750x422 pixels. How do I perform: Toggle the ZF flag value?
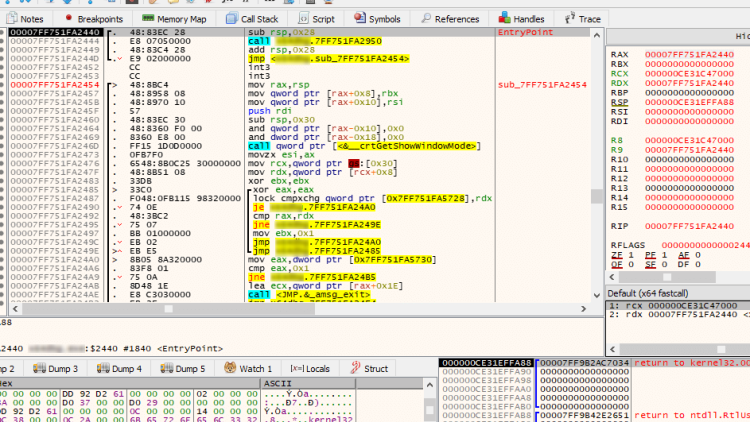tap(631, 255)
